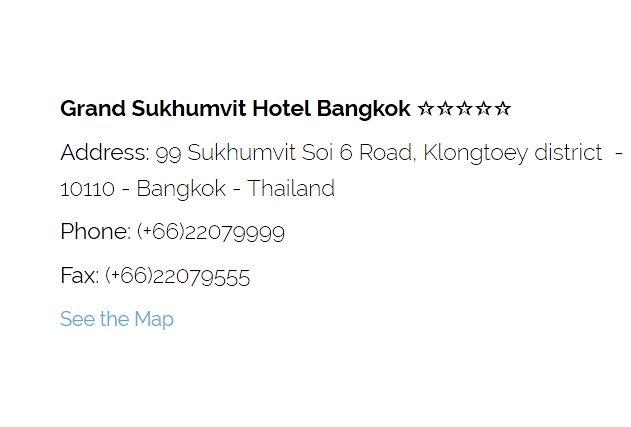Click the phone number ending in 9999

click(211, 233)
